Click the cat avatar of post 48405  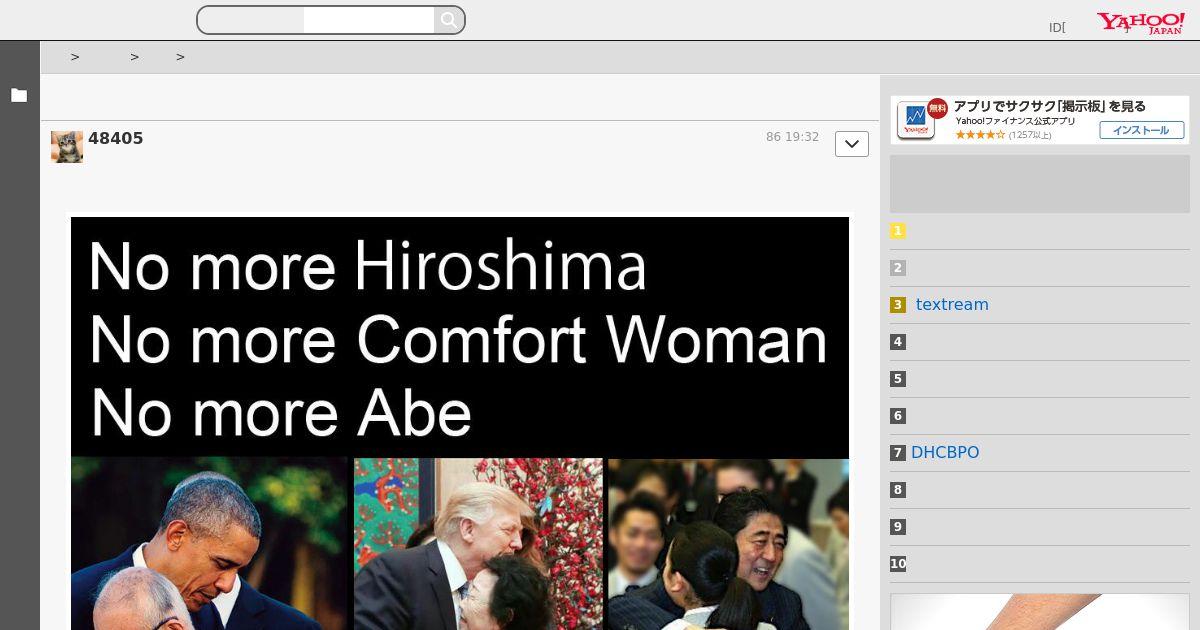coord(67,146)
